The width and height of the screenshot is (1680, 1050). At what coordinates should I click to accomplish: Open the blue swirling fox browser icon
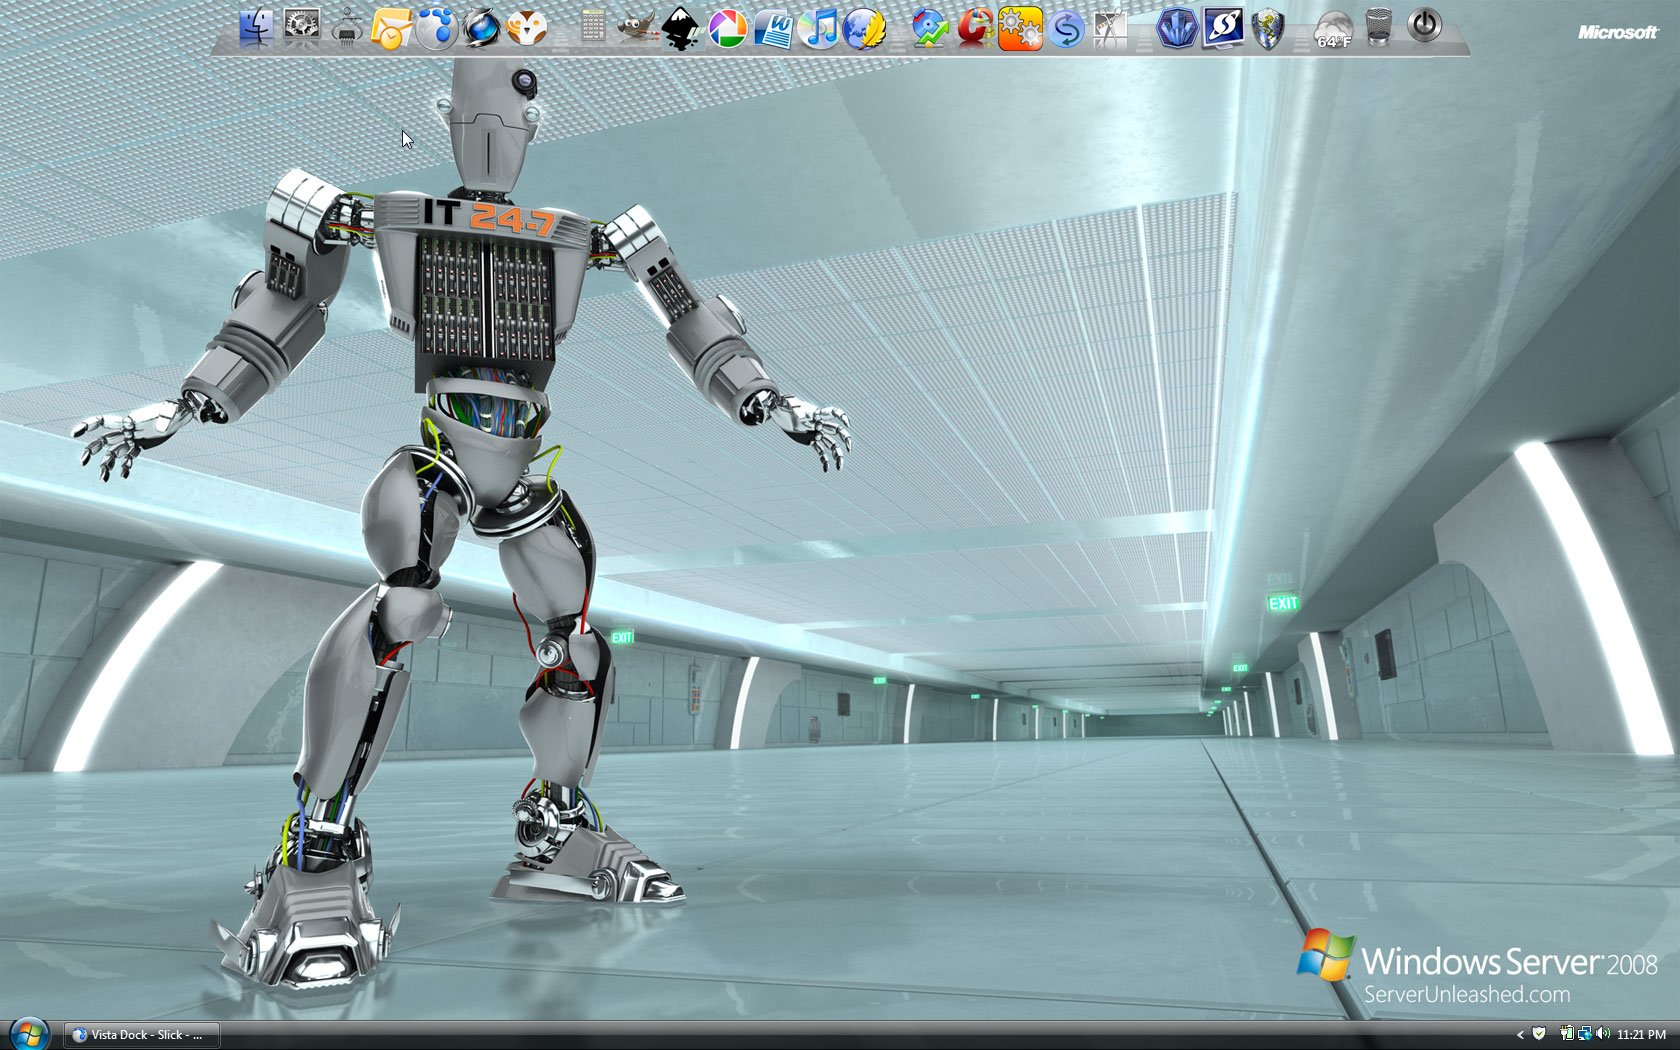pos(481,27)
